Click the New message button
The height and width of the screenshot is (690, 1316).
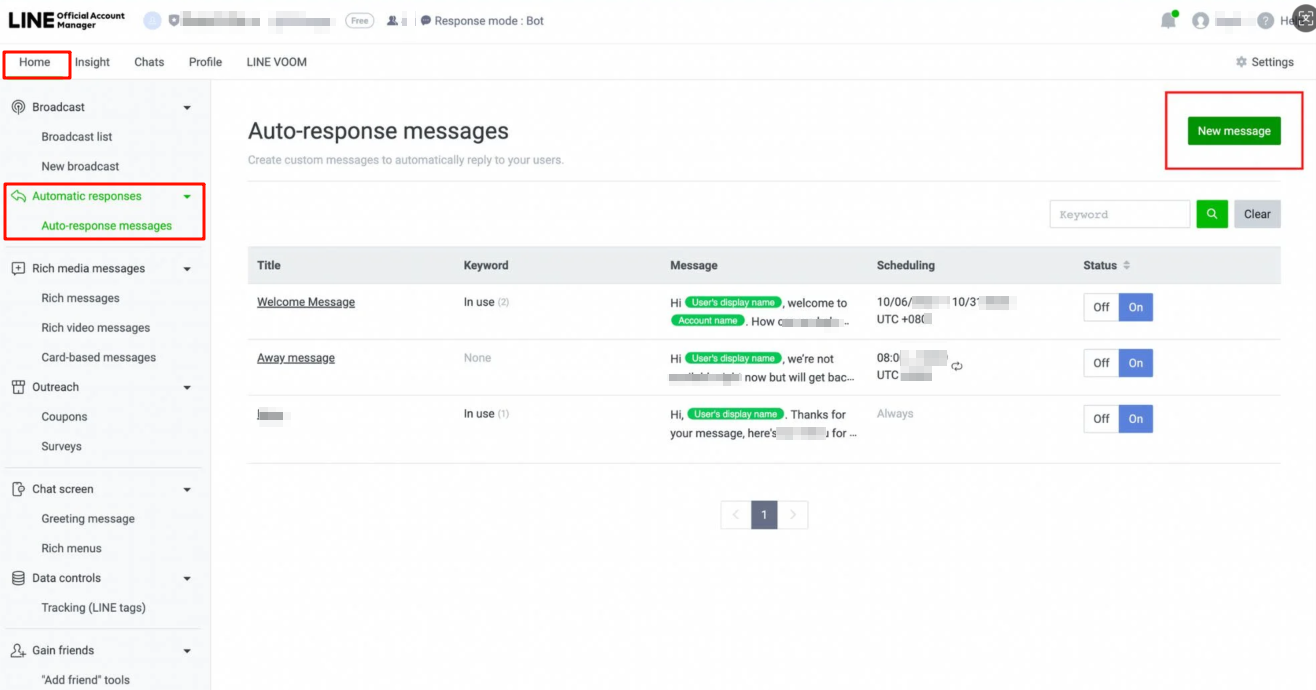(1233, 131)
